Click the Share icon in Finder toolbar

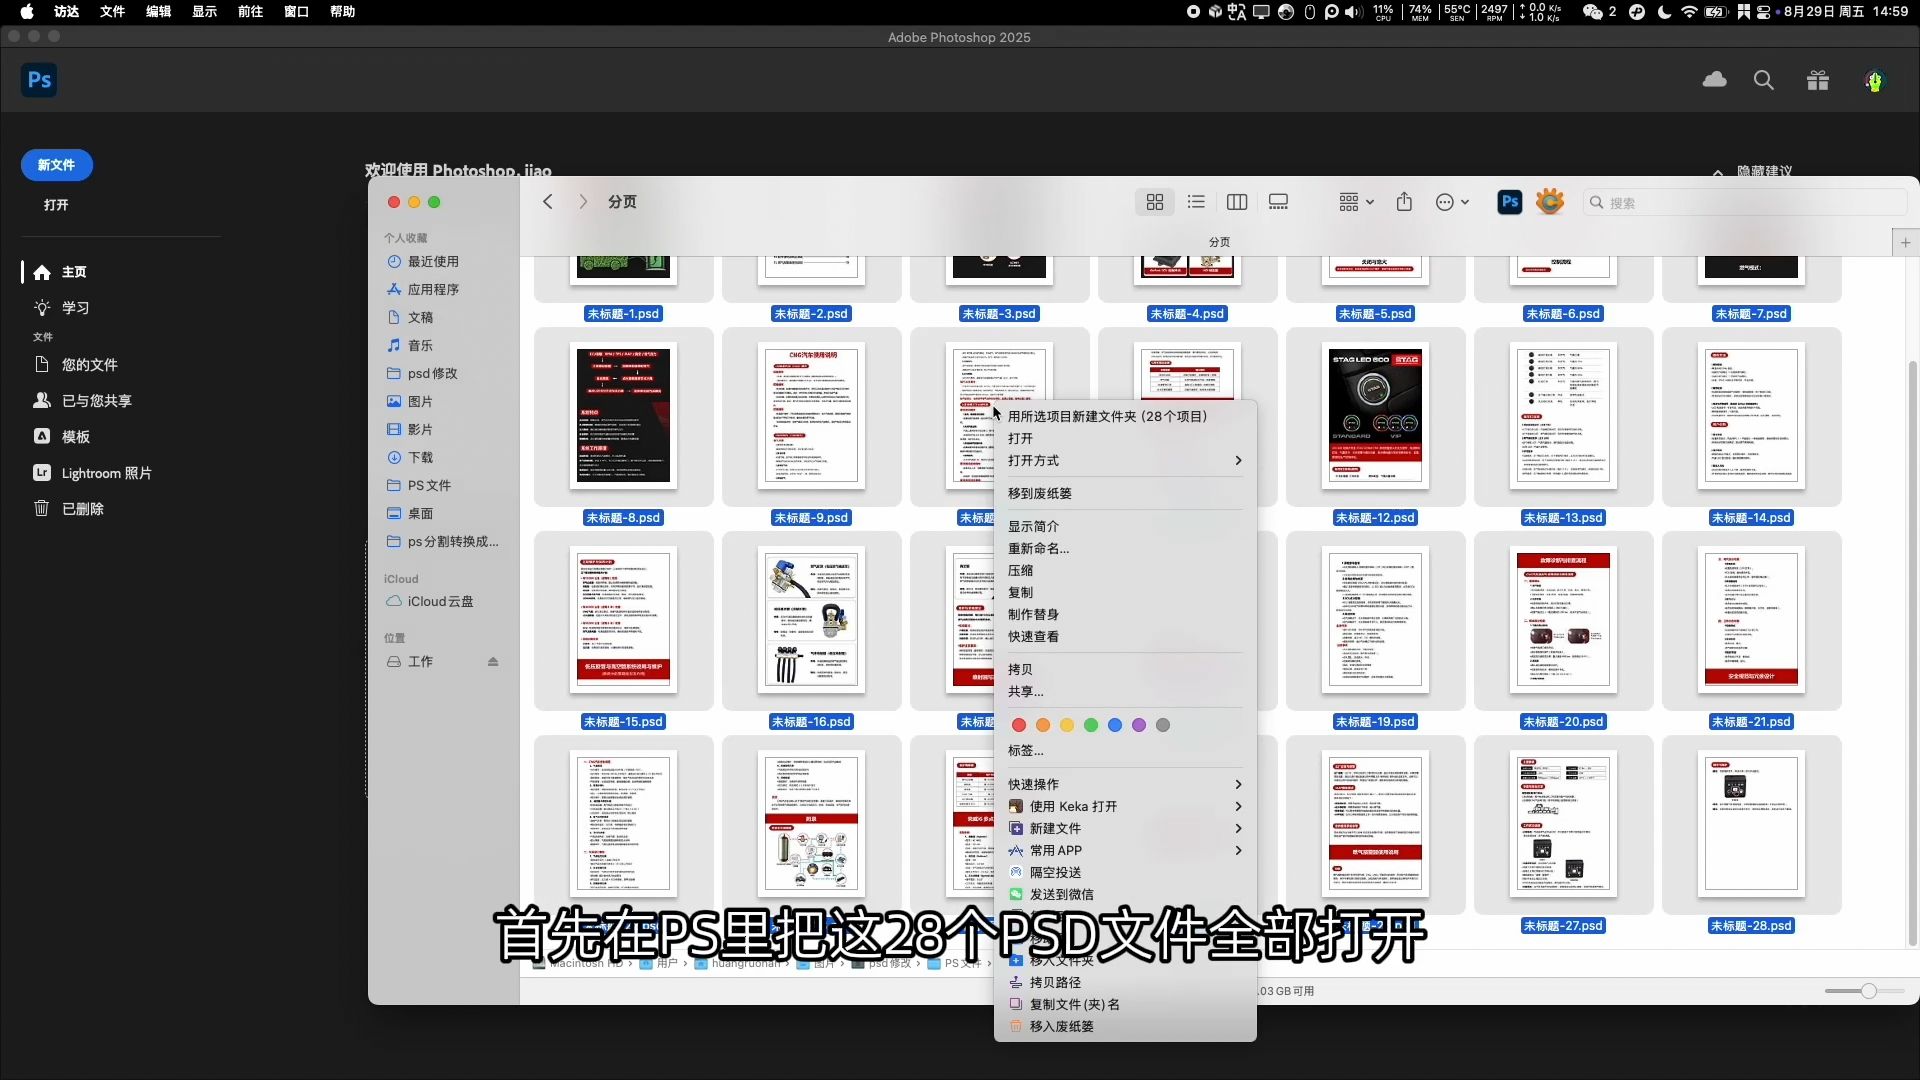point(1404,202)
